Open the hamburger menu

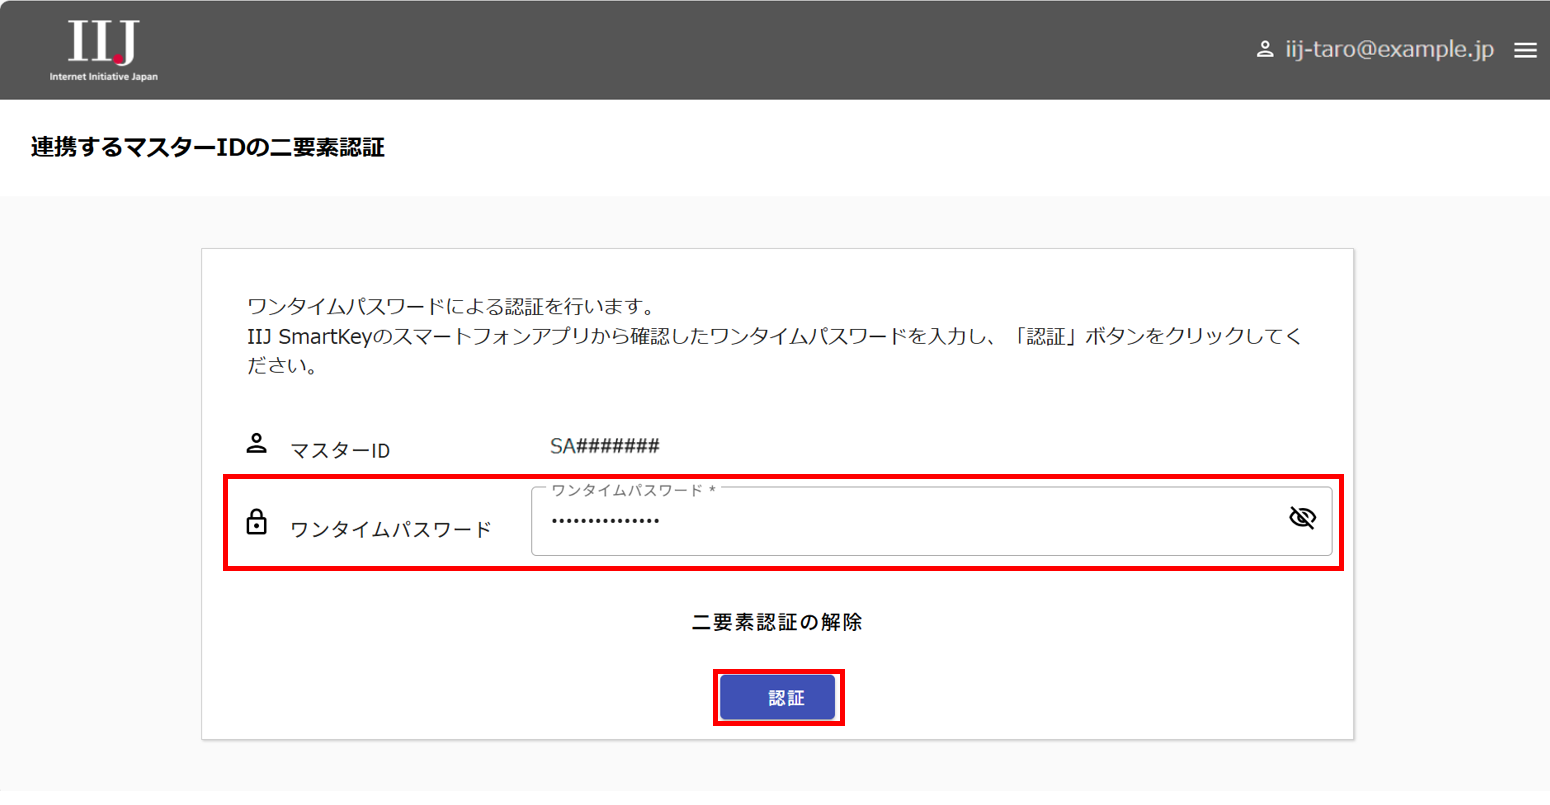(x=1525, y=50)
